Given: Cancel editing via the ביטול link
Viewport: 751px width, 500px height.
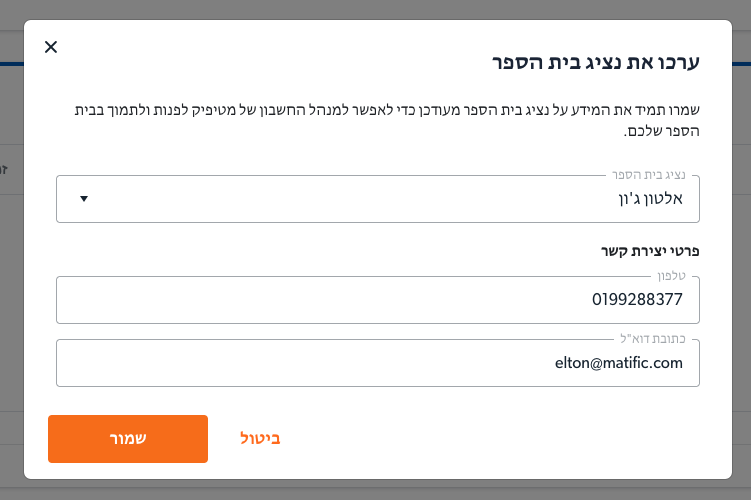Looking at the screenshot, I should 260,439.
